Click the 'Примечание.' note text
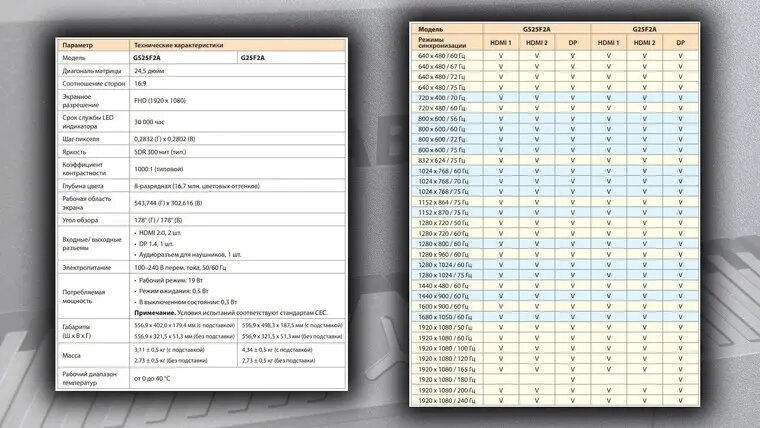Viewport: 760px width, 428px height. [x=155, y=313]
